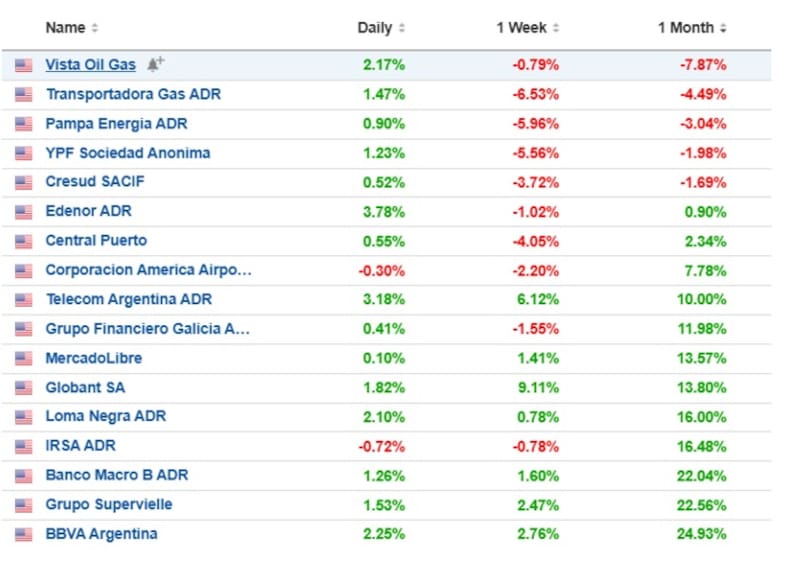
Task: Open the Vista Oil Gas stock link
Action: click(x=90, y=65)
